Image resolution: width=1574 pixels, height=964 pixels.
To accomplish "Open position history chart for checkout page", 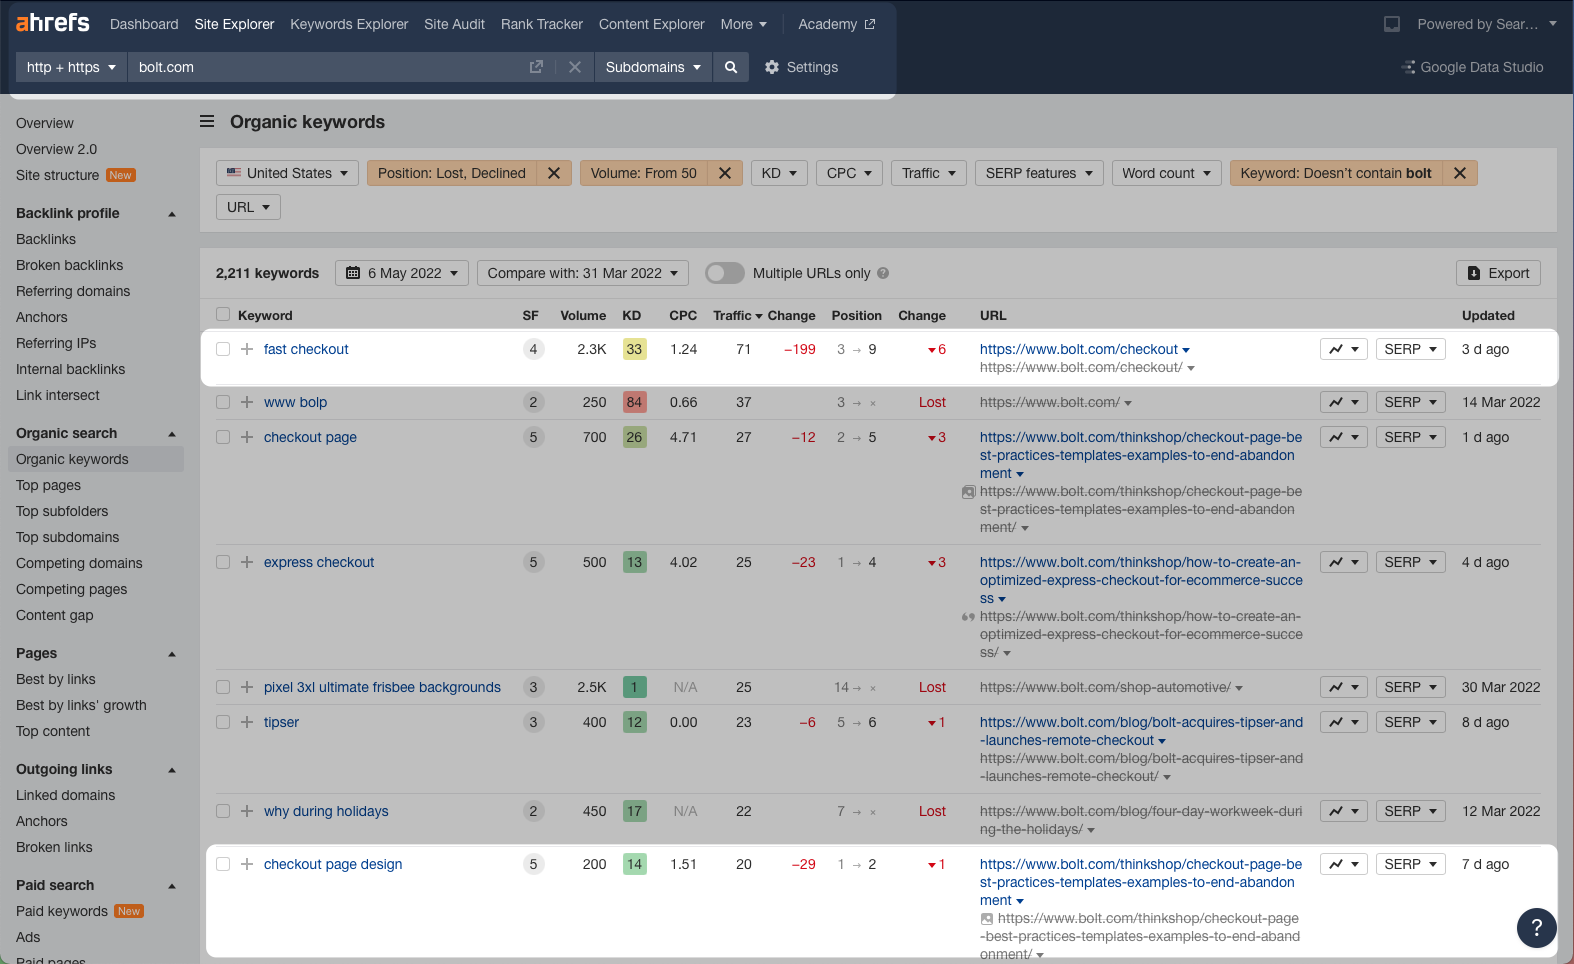I will pyautogui.click(x=1343, y=437).
